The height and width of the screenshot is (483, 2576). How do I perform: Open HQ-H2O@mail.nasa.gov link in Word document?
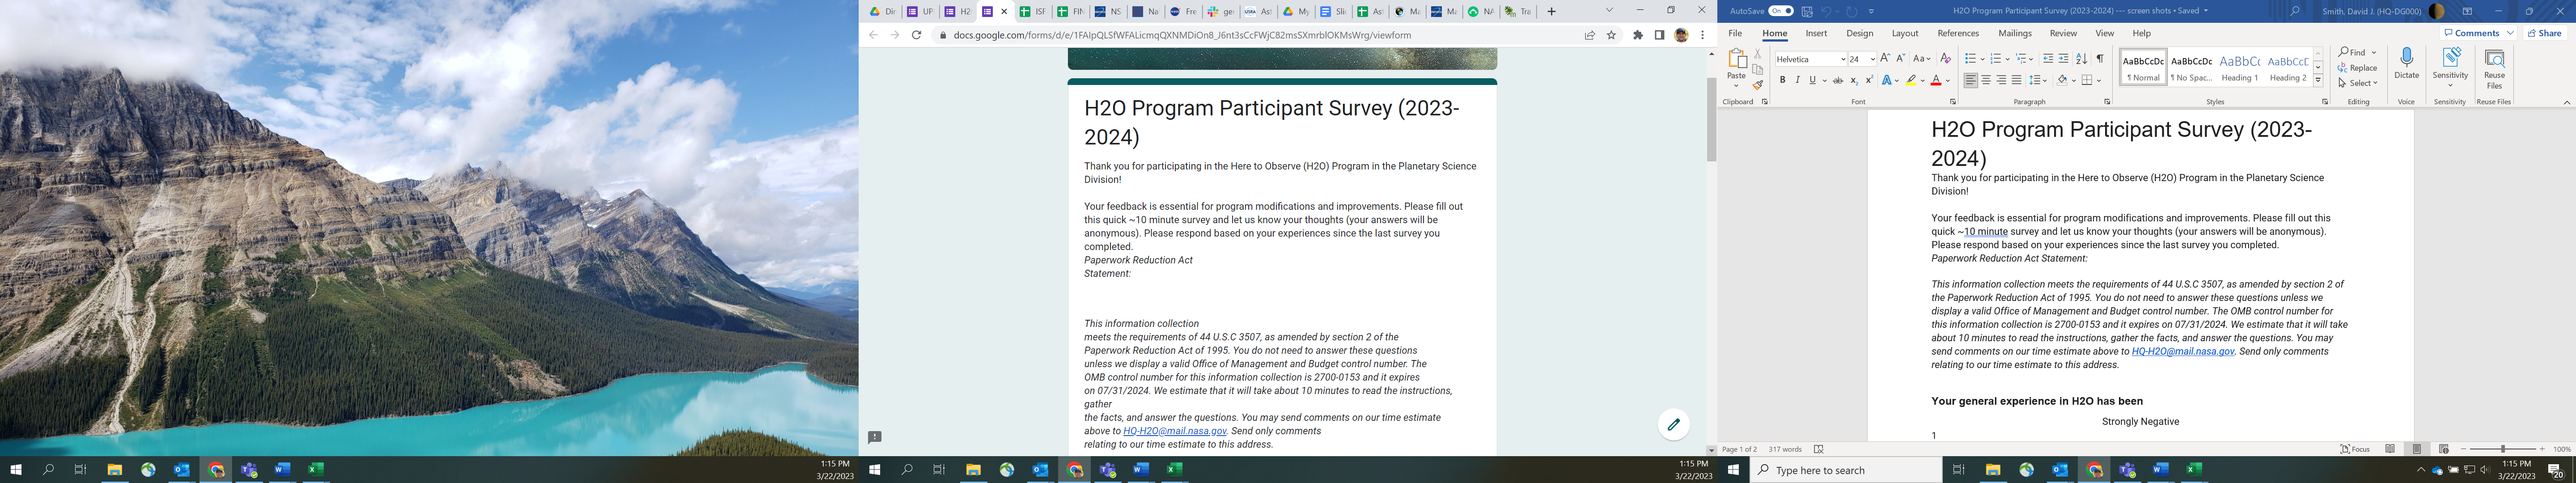(x=2182, y=351)
